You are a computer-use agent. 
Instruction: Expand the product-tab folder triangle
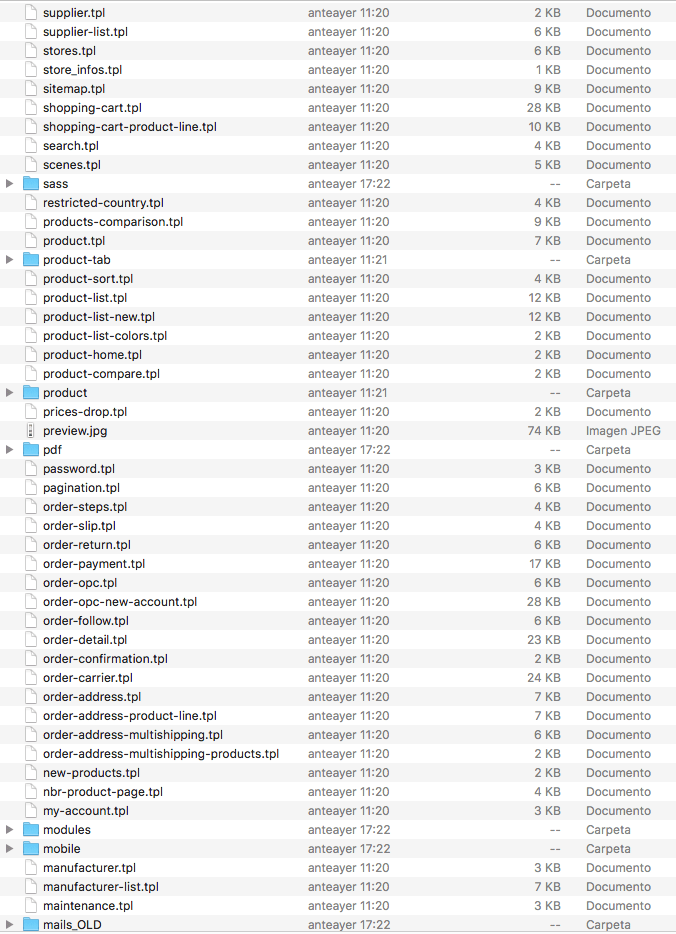tap(10, 260)
